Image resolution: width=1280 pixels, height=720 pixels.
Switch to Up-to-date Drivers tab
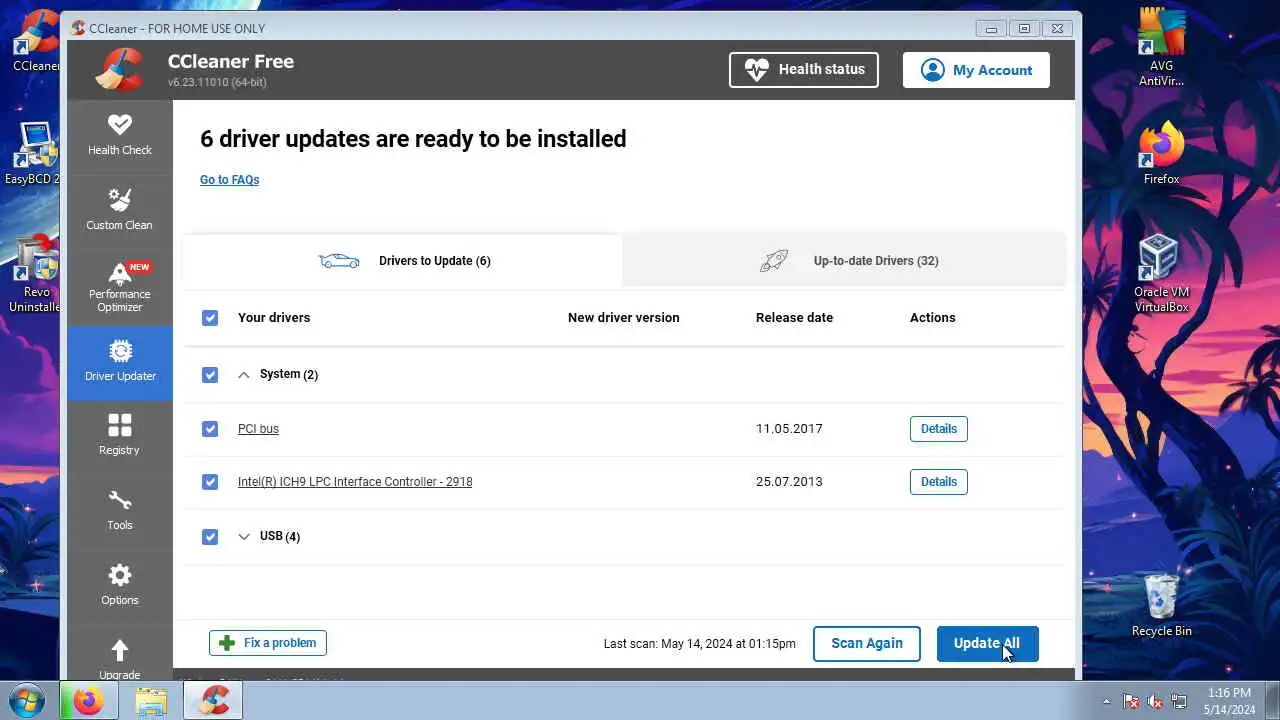point(844,261)
